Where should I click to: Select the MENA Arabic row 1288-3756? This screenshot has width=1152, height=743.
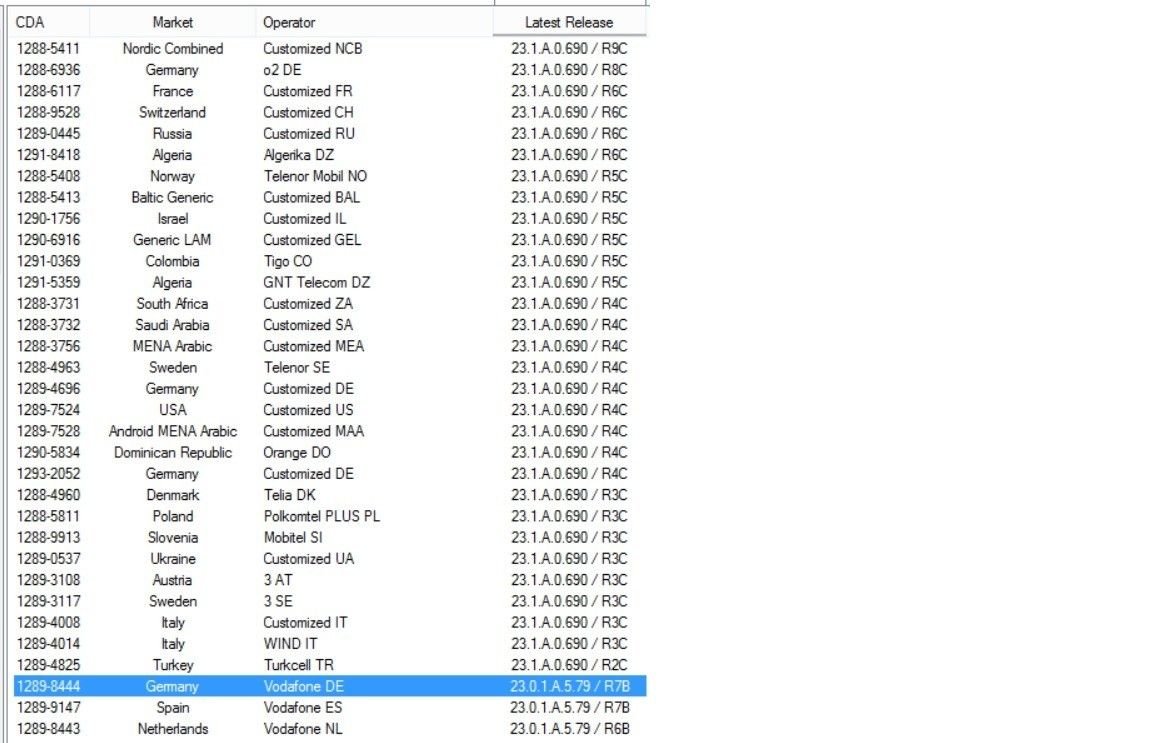coord(330,346)
